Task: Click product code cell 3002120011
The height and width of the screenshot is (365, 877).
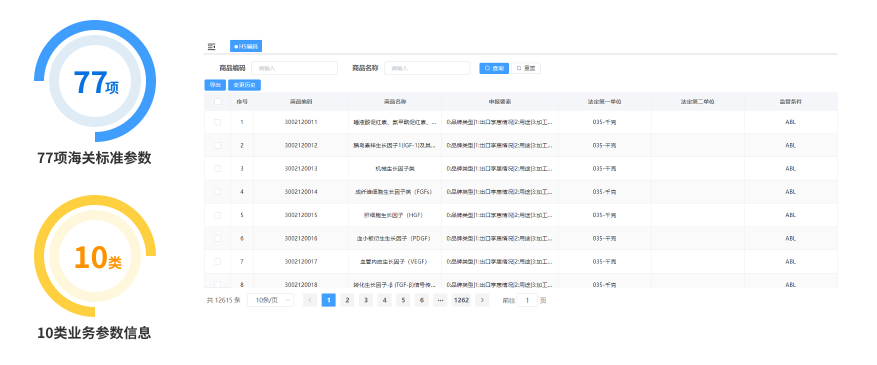Action: [301, 122]
